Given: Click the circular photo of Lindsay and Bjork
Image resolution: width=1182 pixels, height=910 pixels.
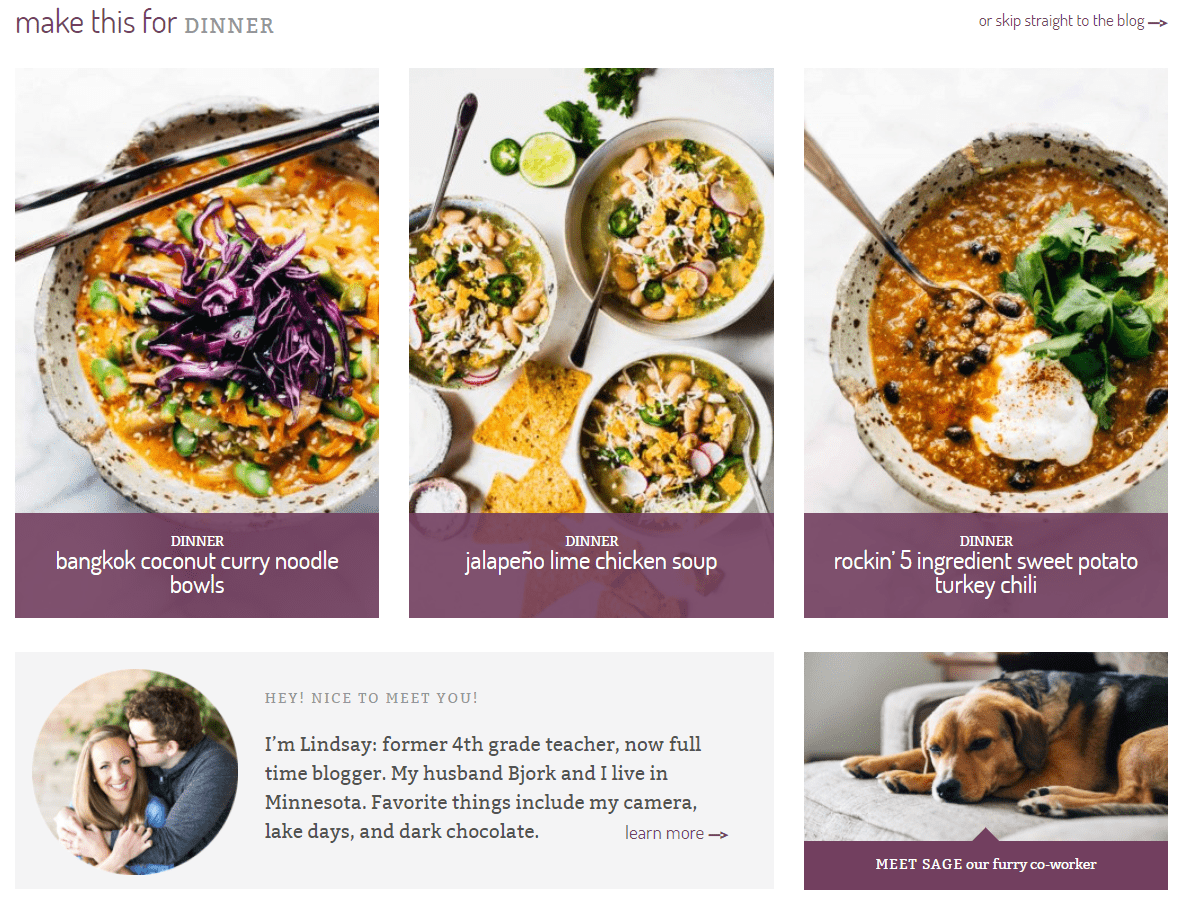Looking at the screenshot, I should pos(135,772).
